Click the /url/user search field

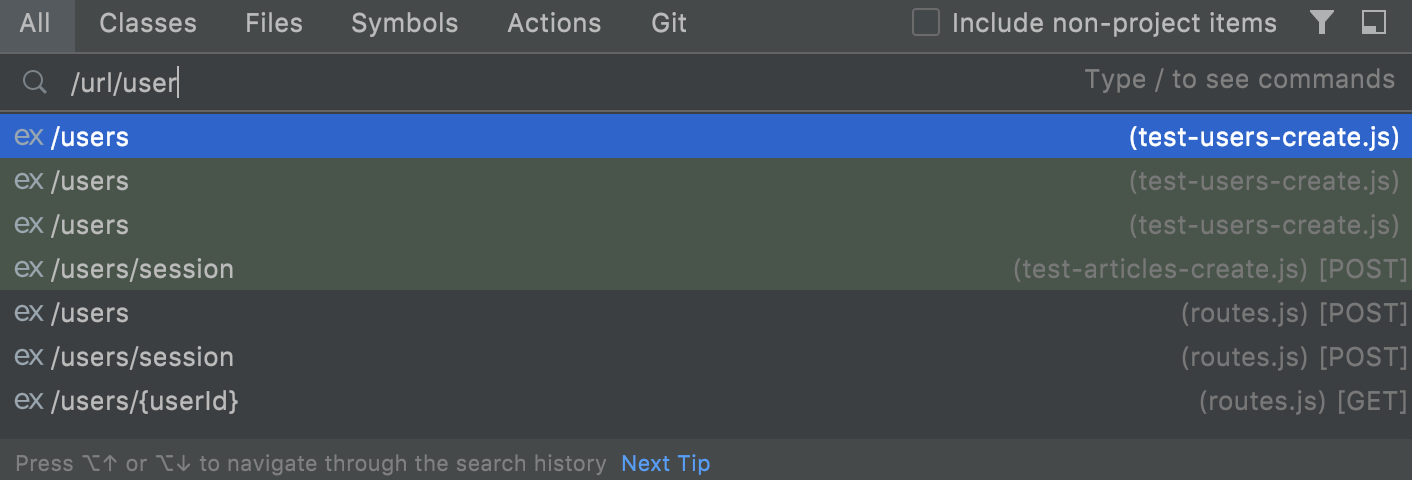pyautogui.click(x=500, y=82)
